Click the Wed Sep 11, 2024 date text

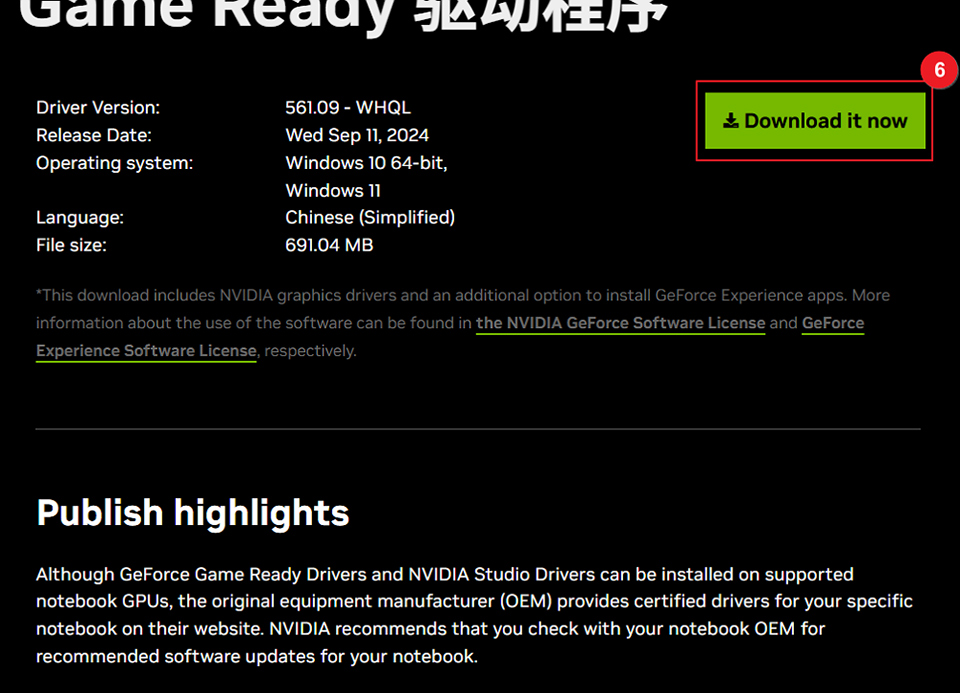pos(355,135)
